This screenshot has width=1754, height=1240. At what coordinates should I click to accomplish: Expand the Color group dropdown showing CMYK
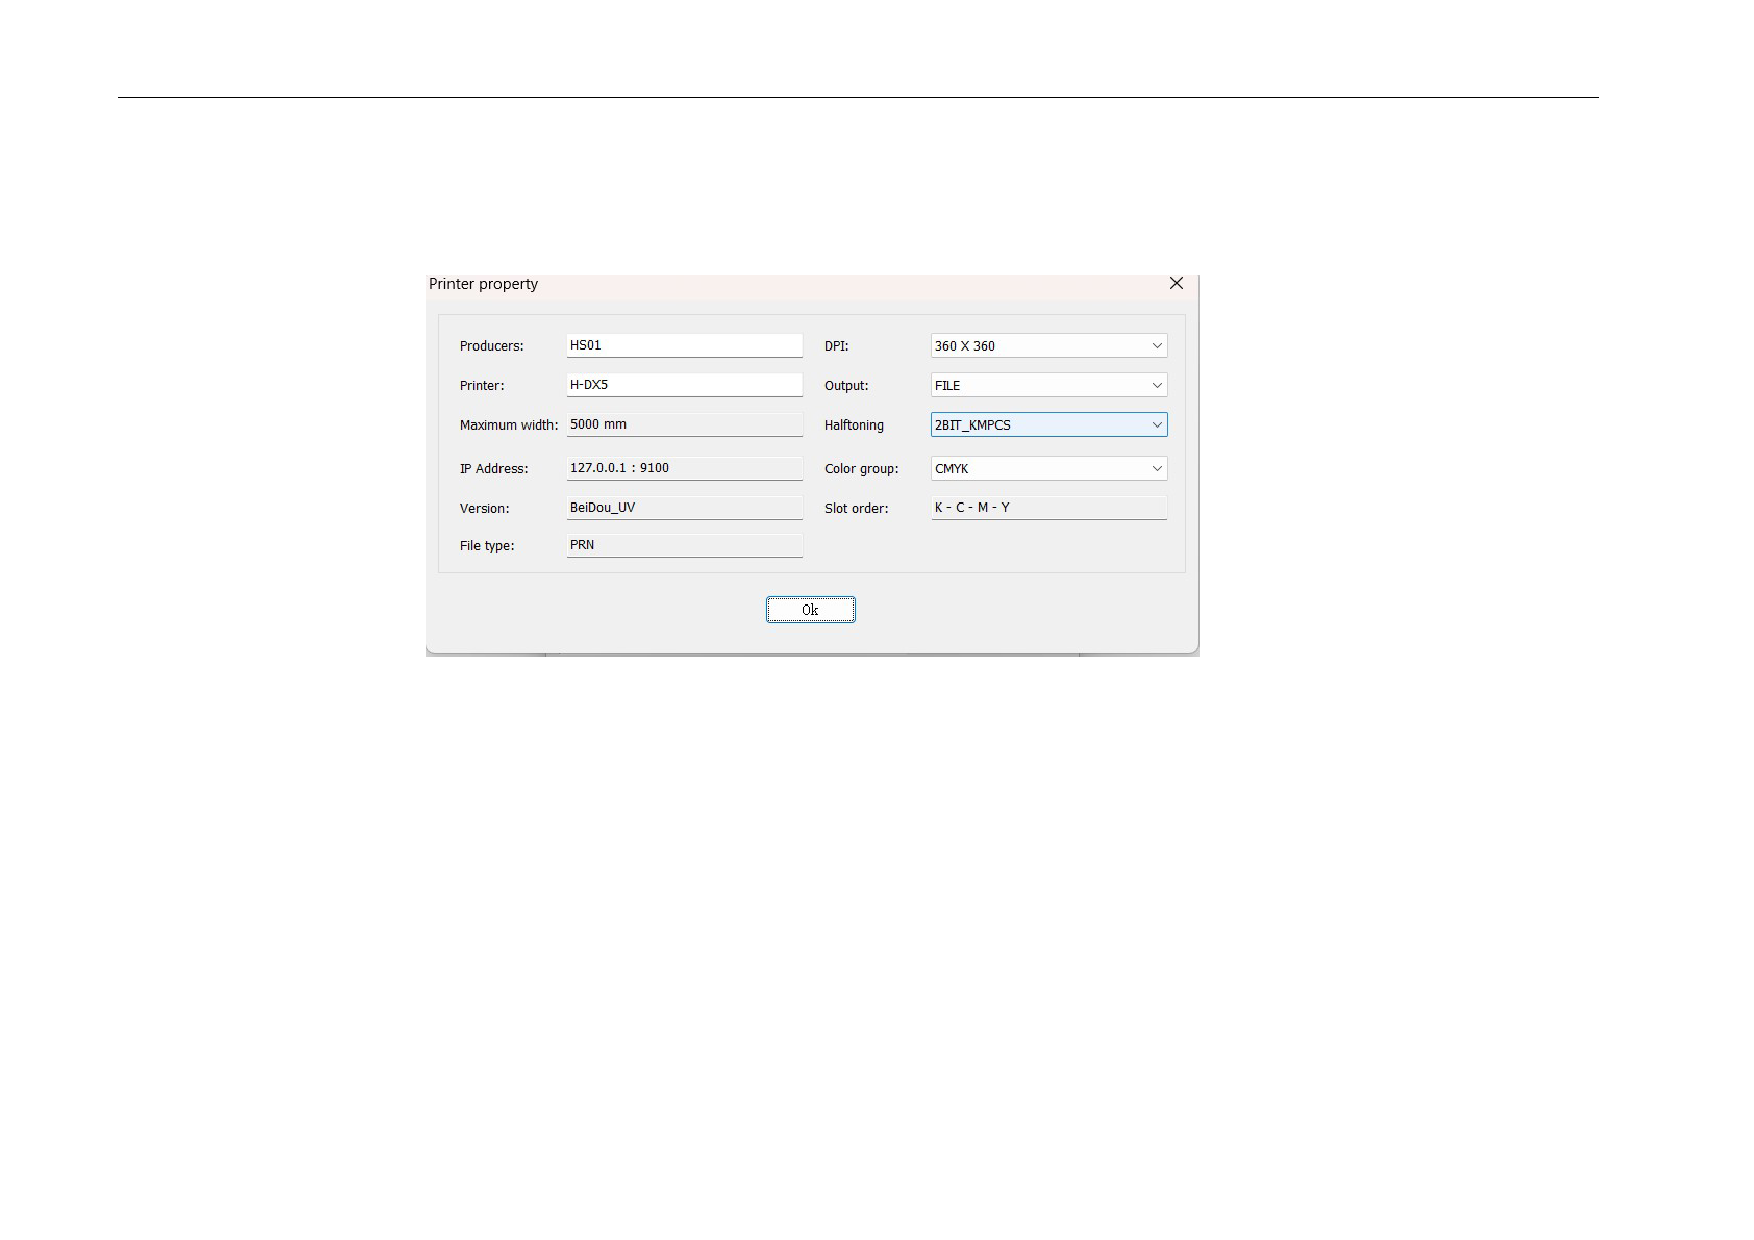click(1048, 468)
